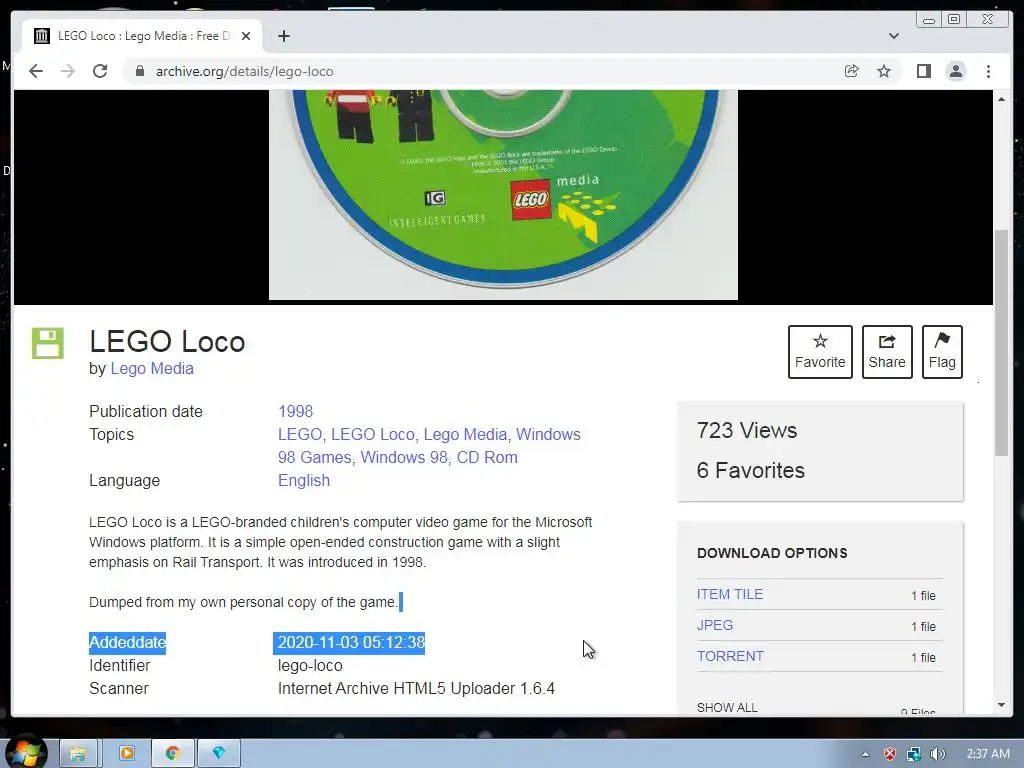The width and height of the screenshot is (1024, 768).
Task: Bookmark this tab with the star icon
Action: point(884,71)
